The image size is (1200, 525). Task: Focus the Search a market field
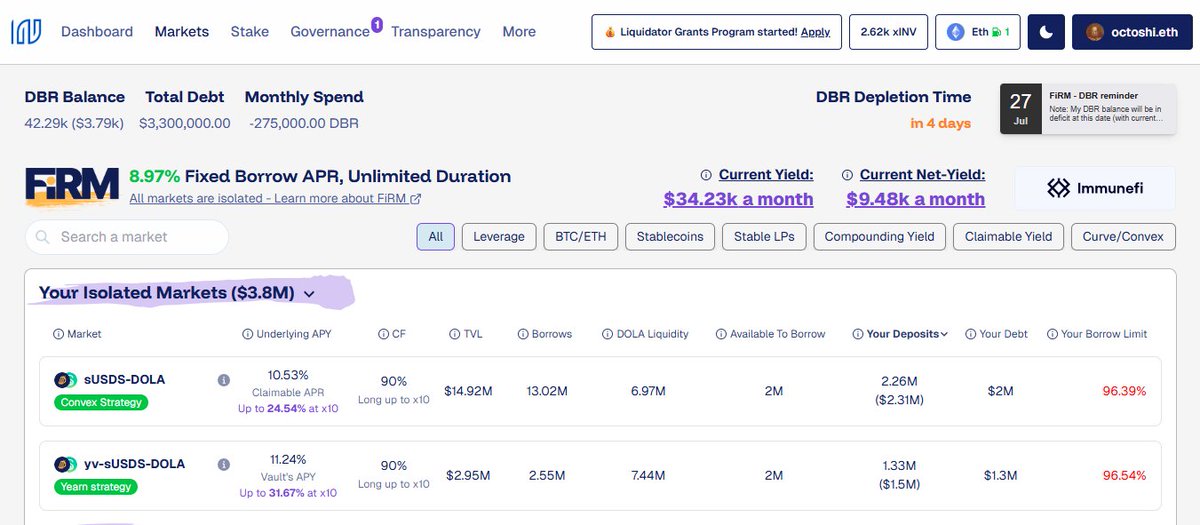[x=127, y=237]
